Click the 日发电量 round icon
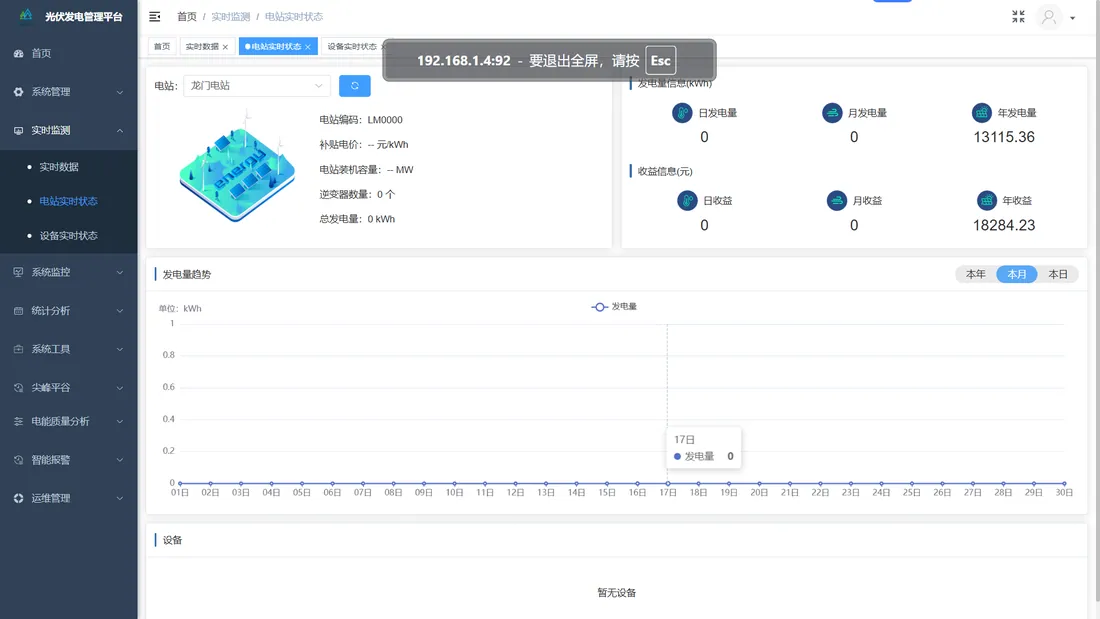The image size is (1100, 619). [682, 112]
